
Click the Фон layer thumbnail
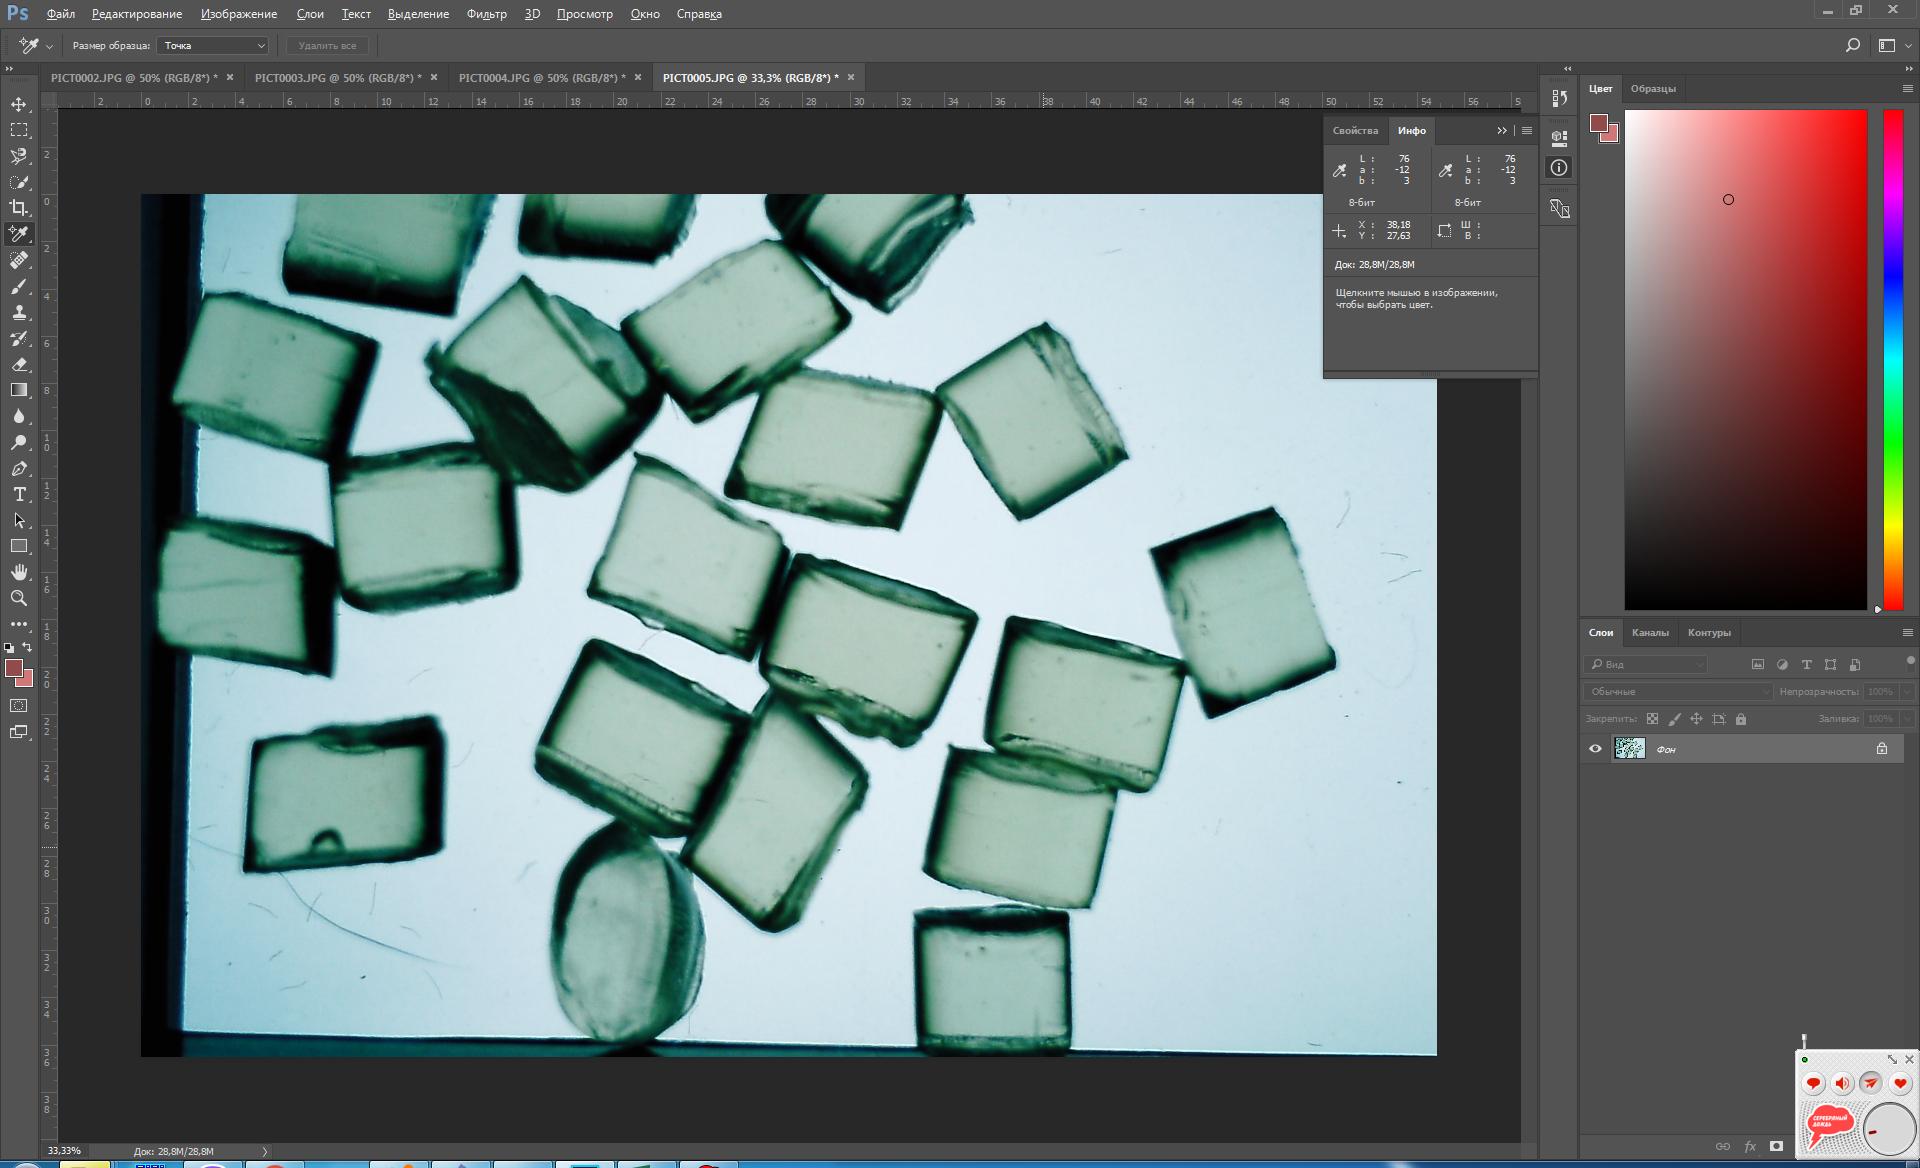click(x=1630, y=749)
